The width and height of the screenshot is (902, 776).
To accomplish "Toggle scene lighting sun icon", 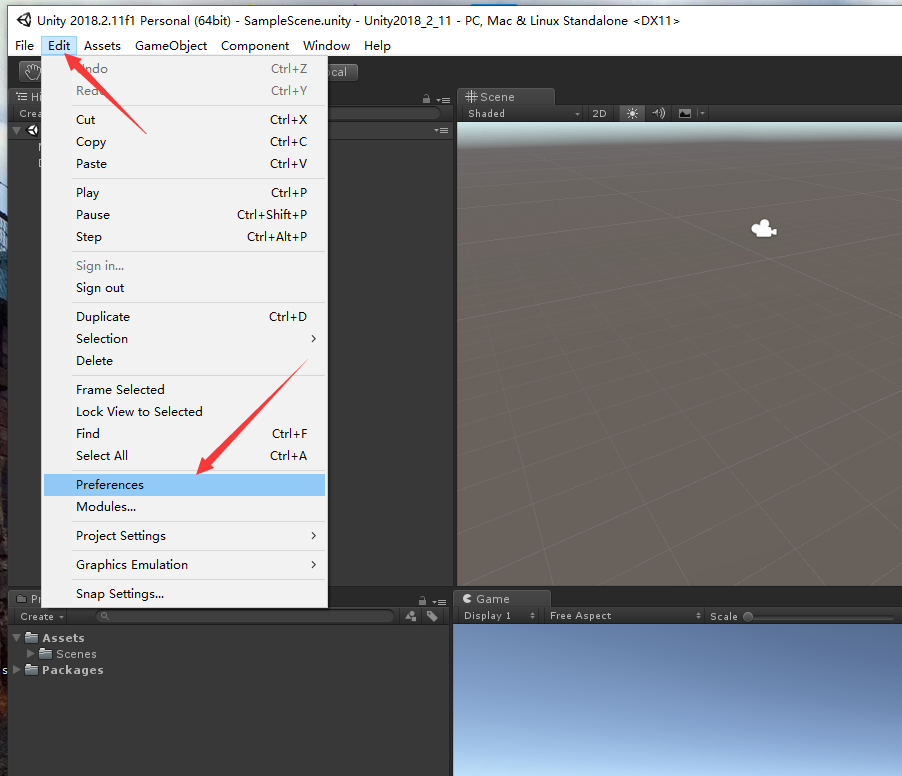I will click(x=632, y=113).
